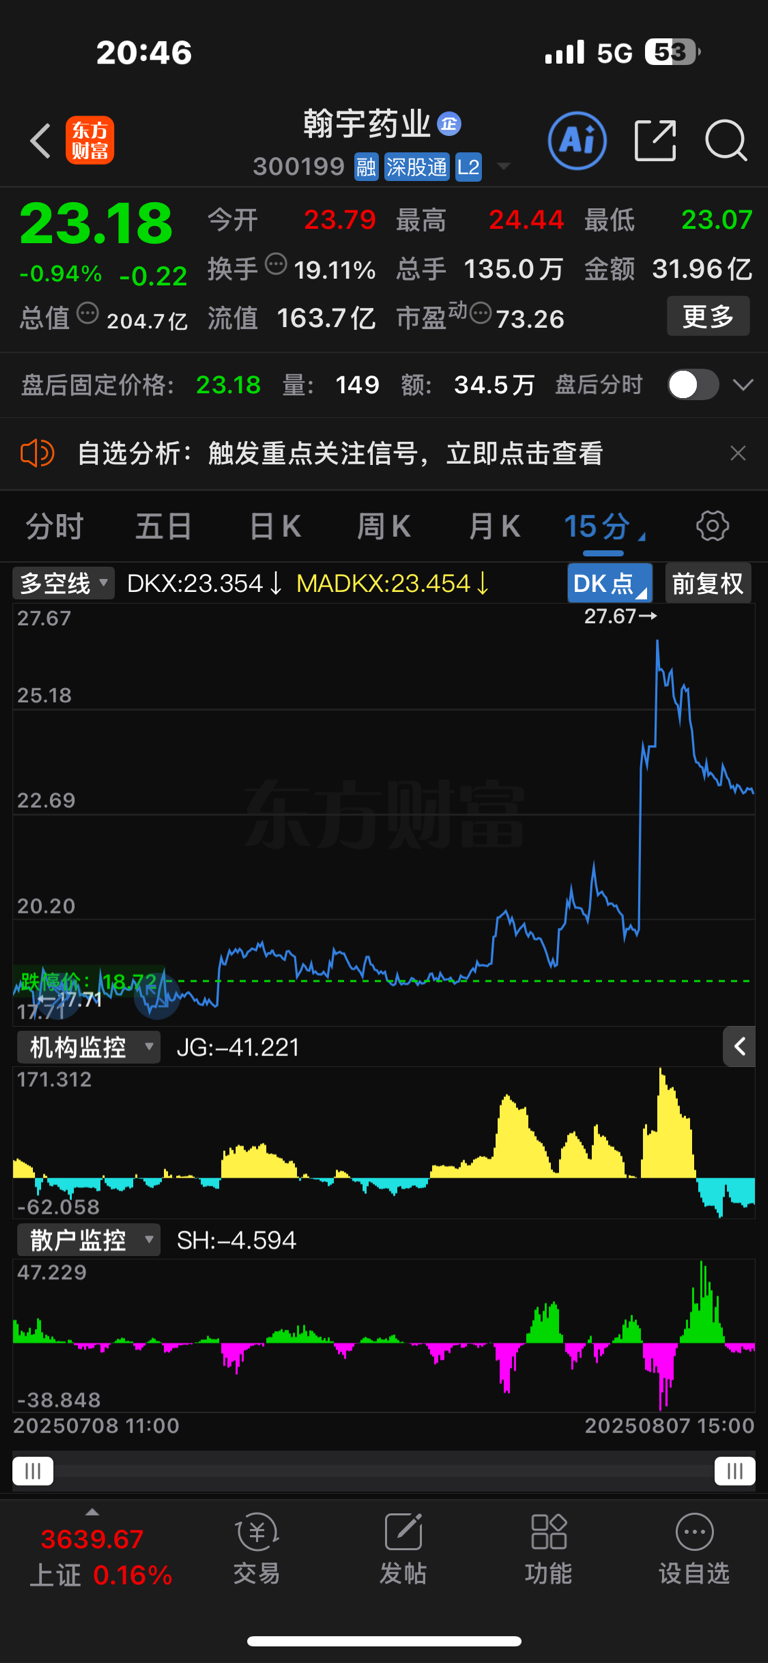
Task: Tap the 上证 index 3639.67 ticker
Action: point(92,1539)
